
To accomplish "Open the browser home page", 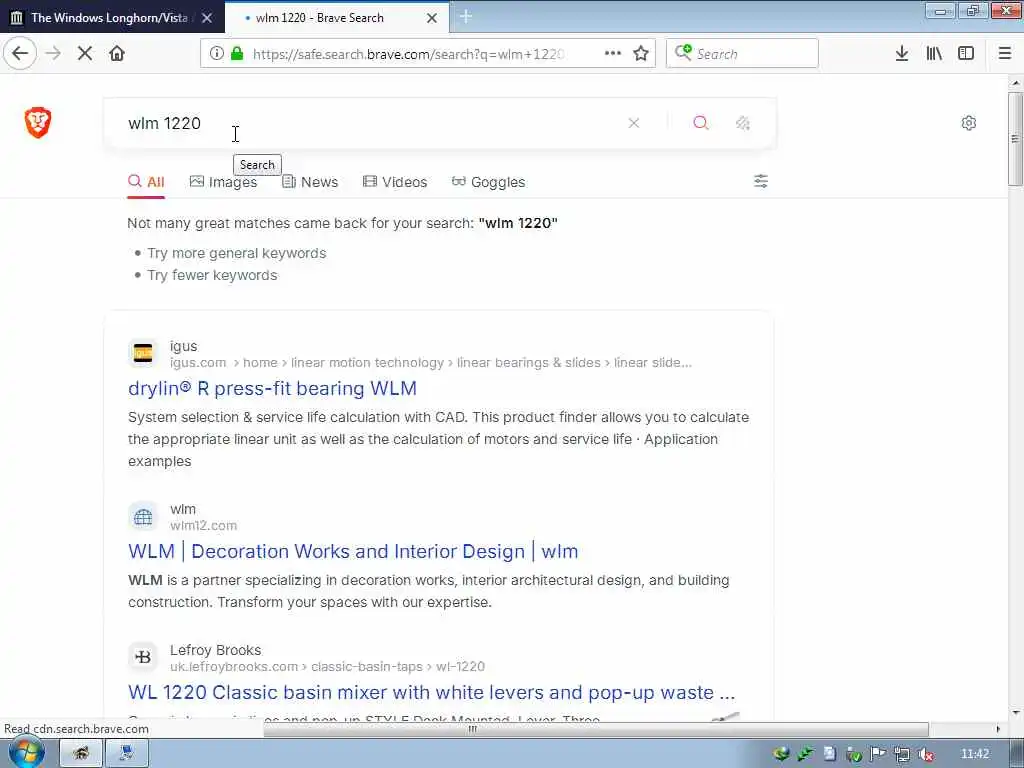I will pos(117,54).
